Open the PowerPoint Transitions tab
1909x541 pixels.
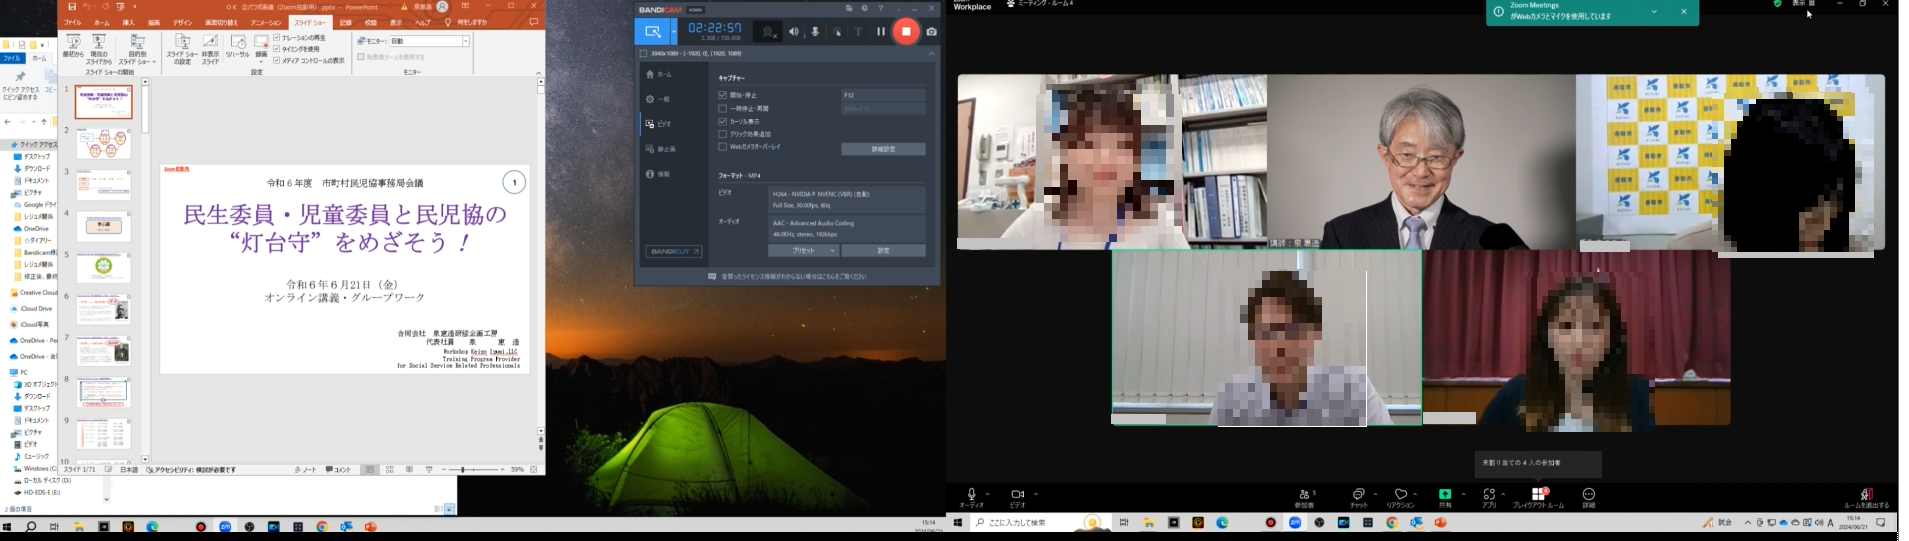(x=222, y=22)
